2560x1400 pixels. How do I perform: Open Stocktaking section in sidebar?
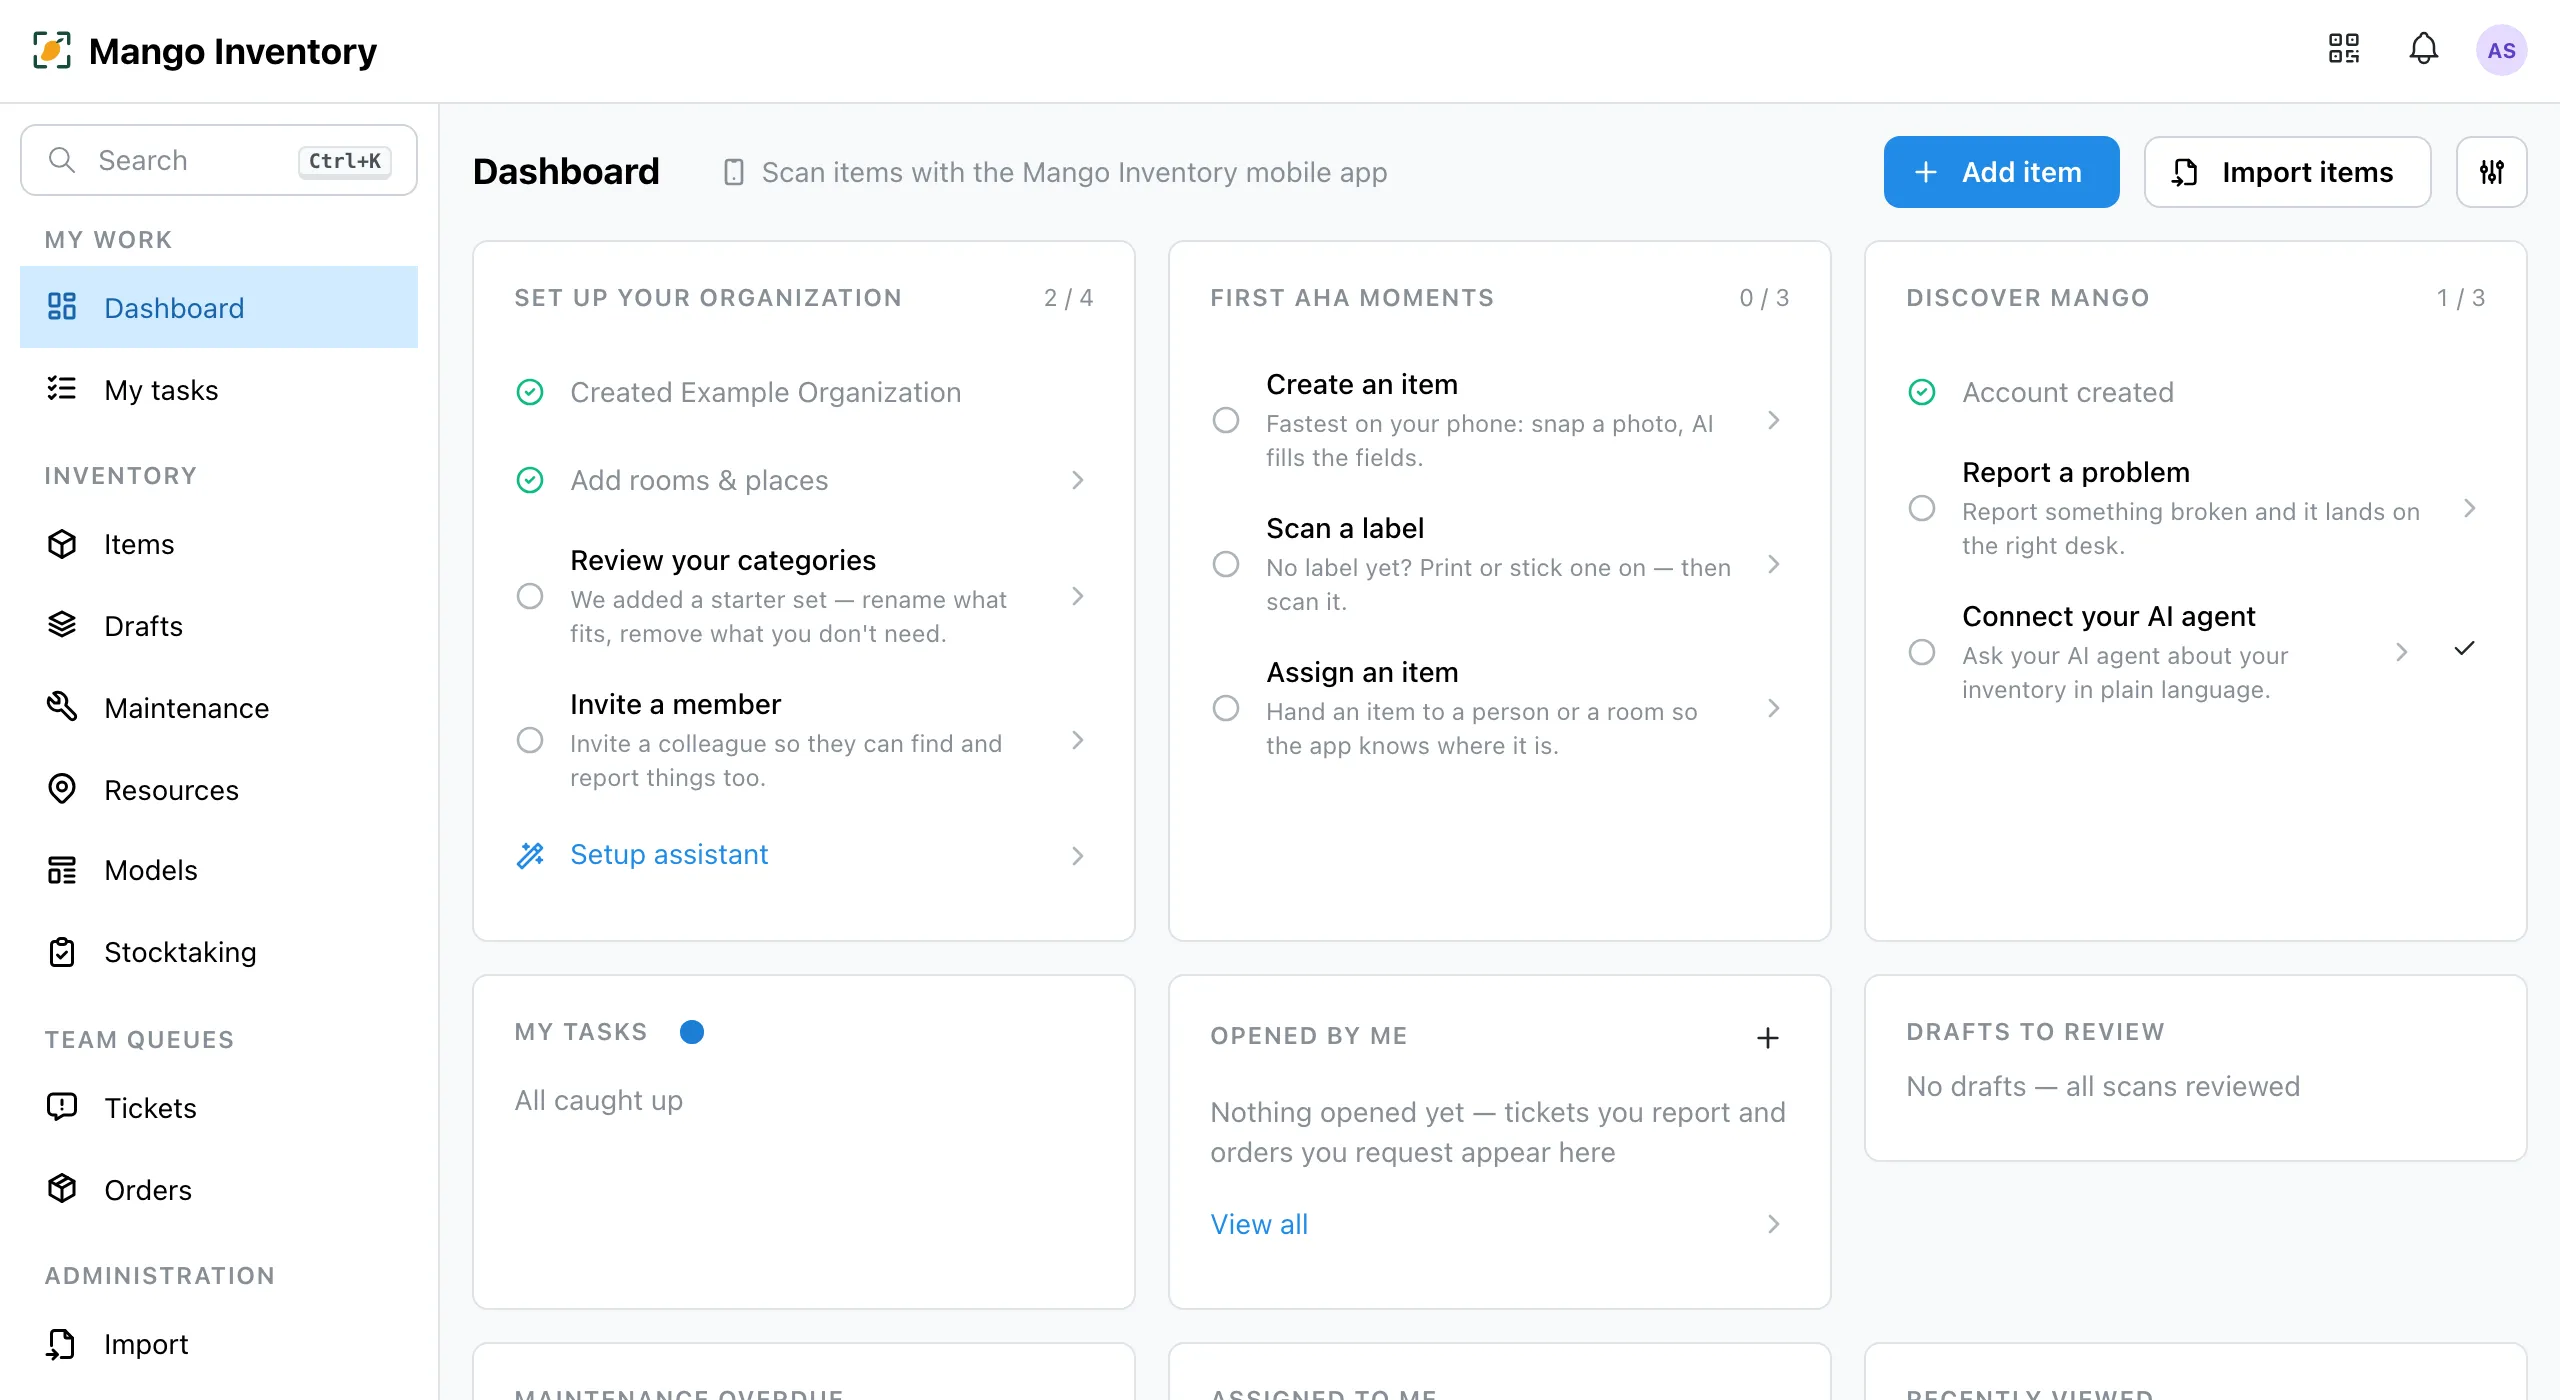[219, 952]
